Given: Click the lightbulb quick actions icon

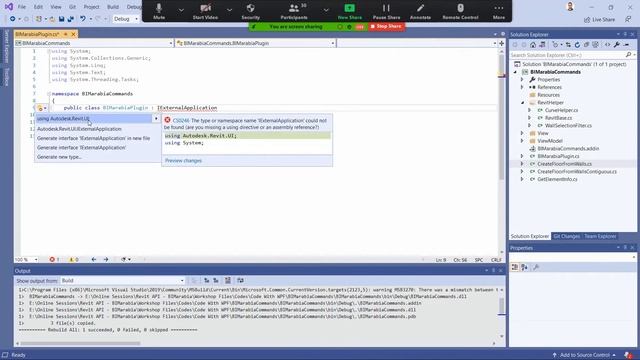Looking at the screenshot, I should 40,108.
